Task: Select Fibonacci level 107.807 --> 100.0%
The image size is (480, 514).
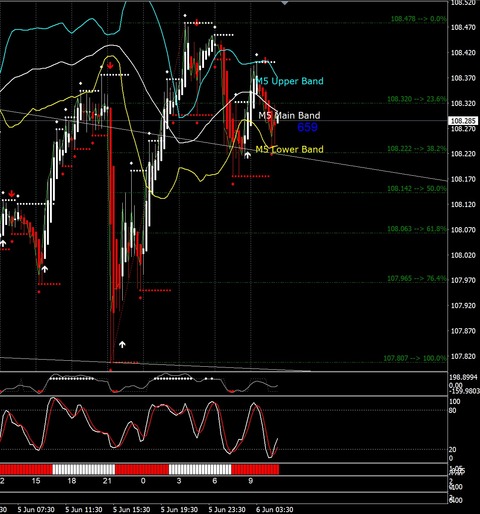Action: coord(415,358)
